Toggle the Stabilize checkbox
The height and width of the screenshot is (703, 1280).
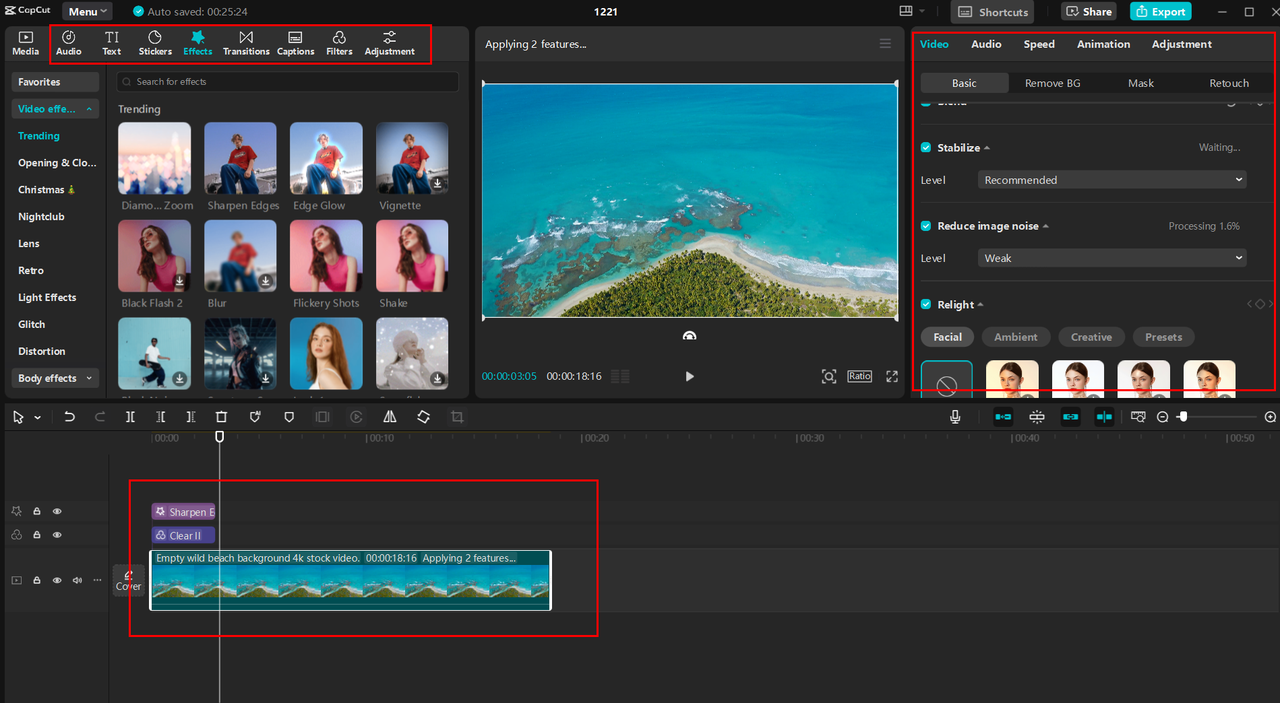(x=926, y=148)
